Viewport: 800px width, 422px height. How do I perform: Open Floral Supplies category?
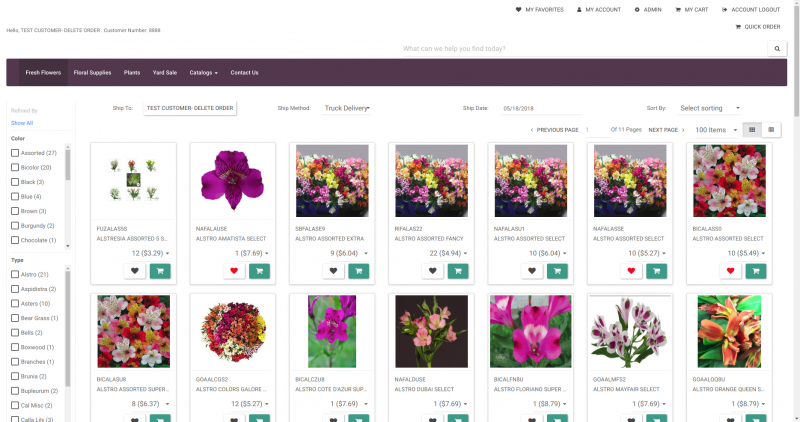pos(92,72)
